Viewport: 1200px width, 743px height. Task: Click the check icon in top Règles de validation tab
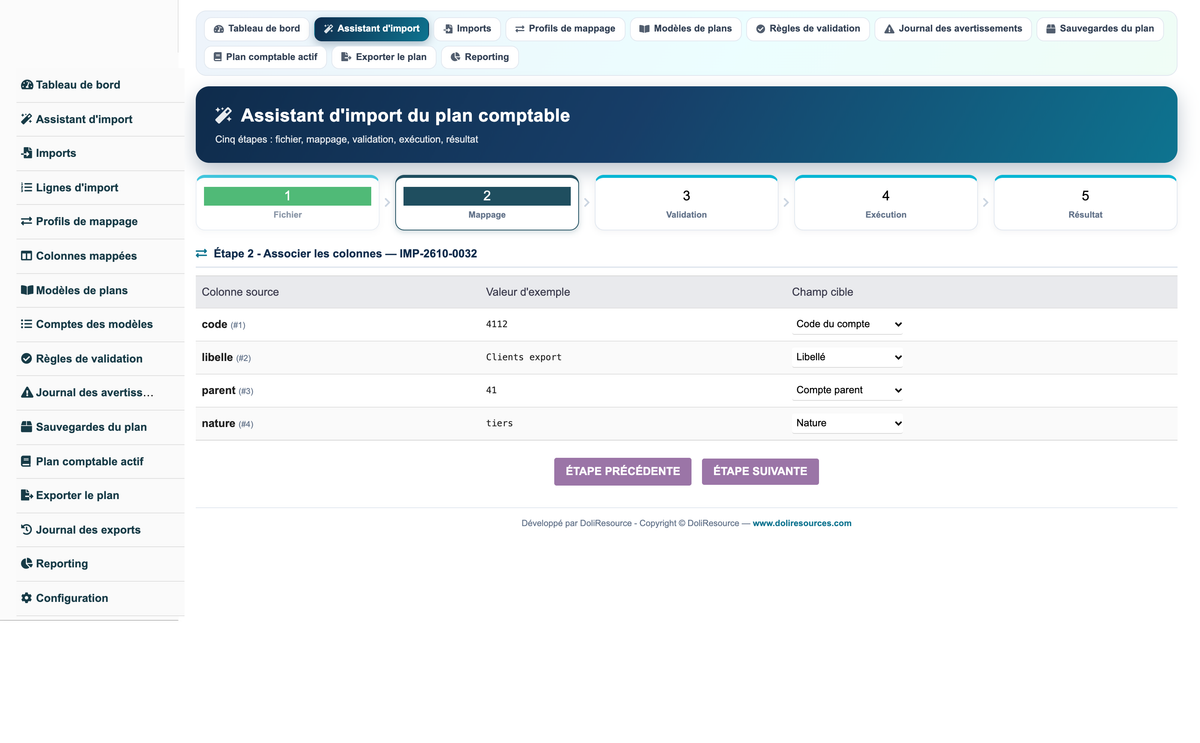[x=760, y=29]
